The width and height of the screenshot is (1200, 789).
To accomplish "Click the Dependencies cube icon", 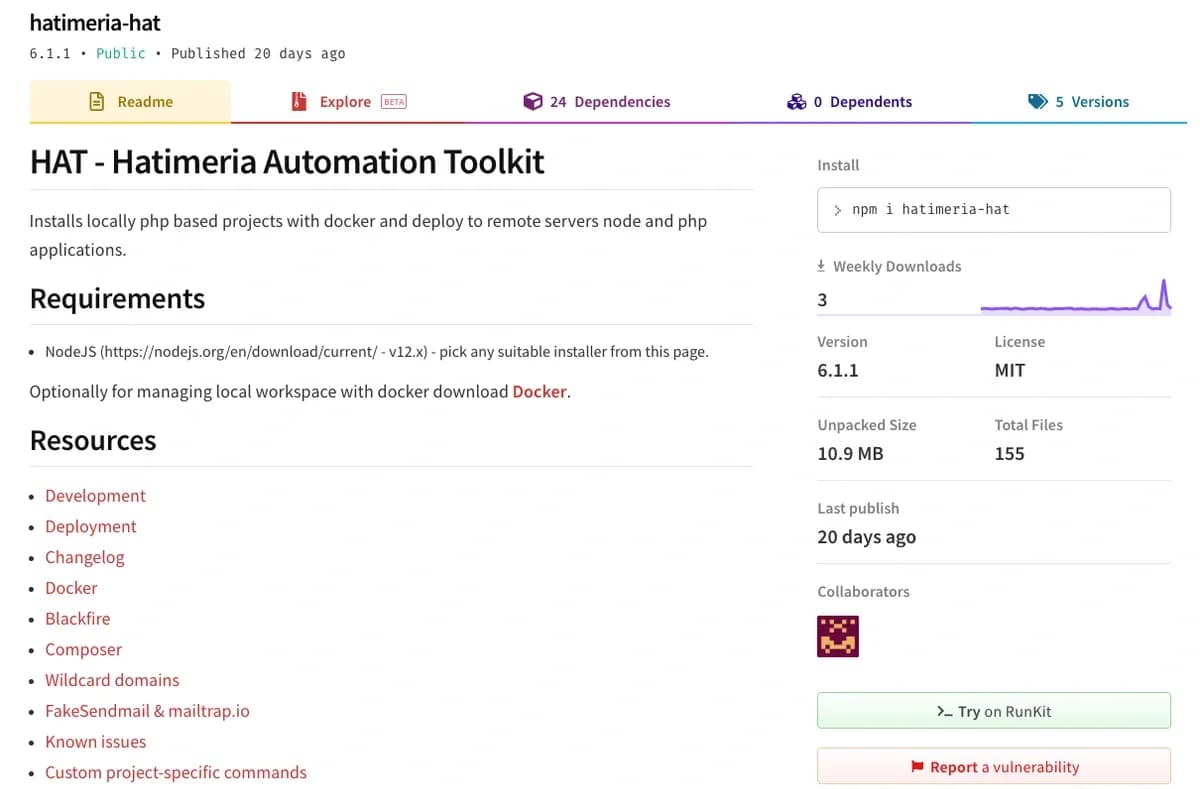I will (x=532, y=102).
